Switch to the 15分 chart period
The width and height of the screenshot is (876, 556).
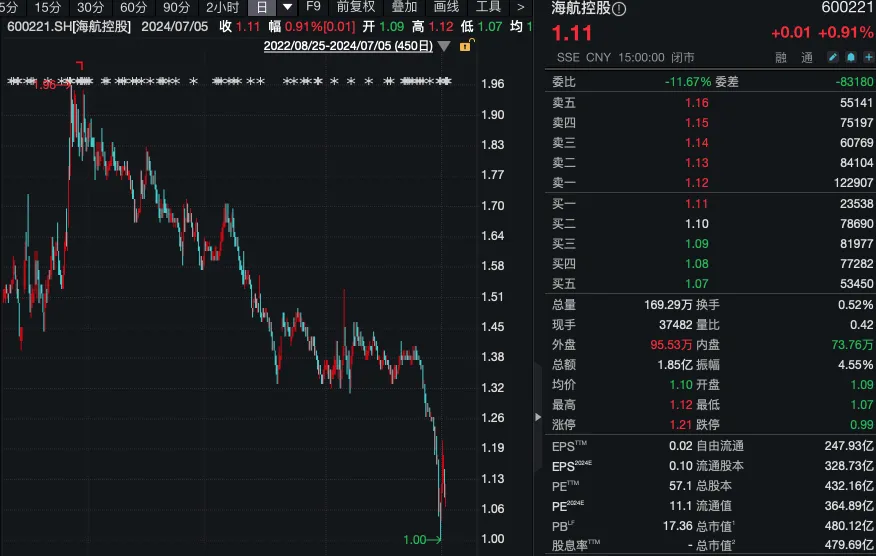(48, 7)
